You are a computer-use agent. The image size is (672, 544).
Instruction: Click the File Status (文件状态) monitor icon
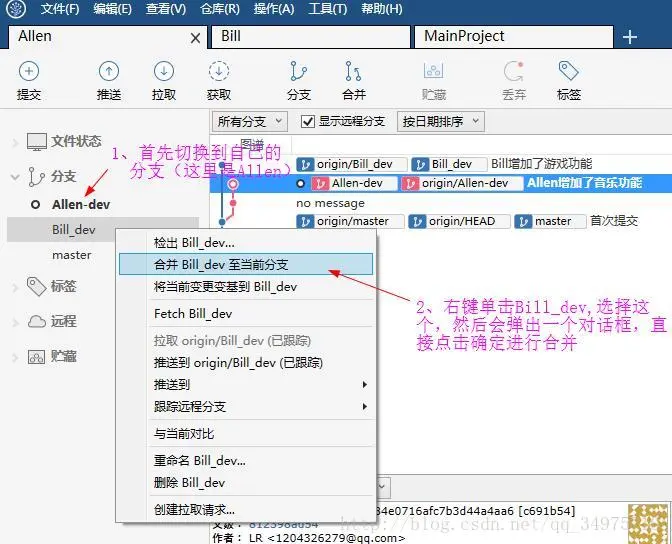[37, 141]
